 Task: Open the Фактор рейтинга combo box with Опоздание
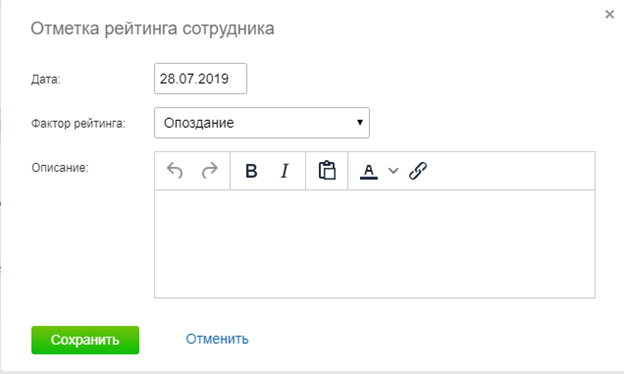(x=262, y=123)
